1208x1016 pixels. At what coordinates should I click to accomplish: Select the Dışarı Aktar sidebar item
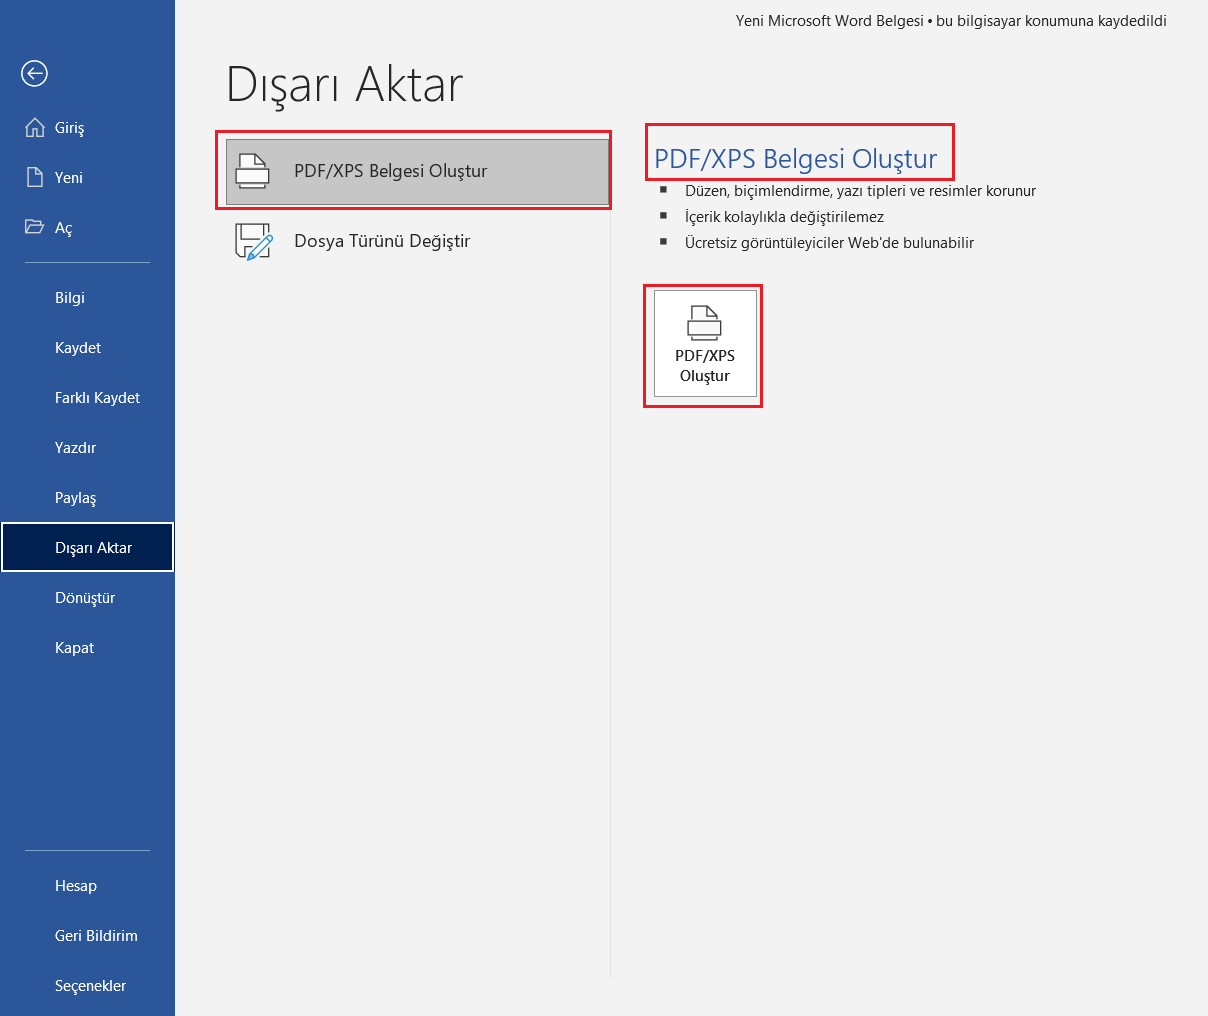87,548
